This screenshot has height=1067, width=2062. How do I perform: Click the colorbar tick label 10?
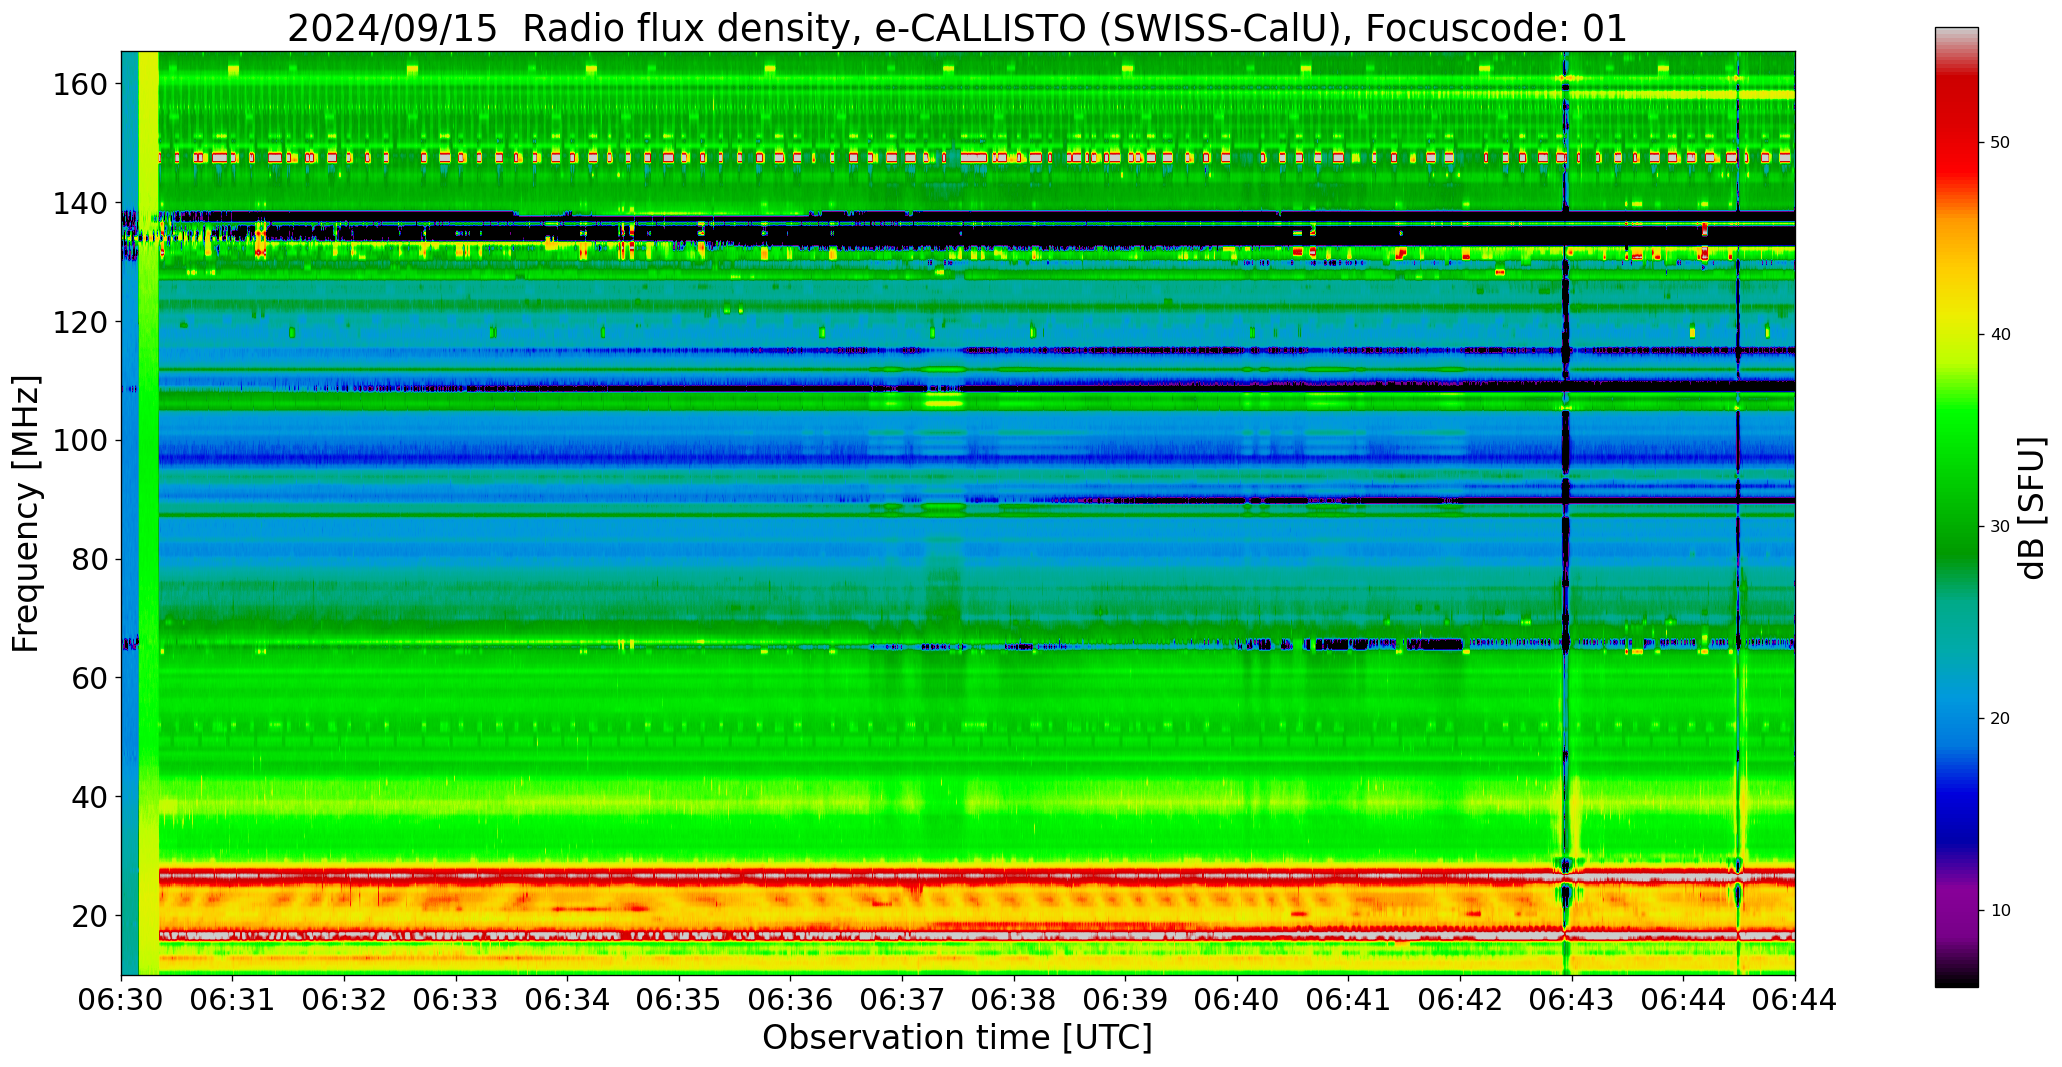pos(2000,911)
